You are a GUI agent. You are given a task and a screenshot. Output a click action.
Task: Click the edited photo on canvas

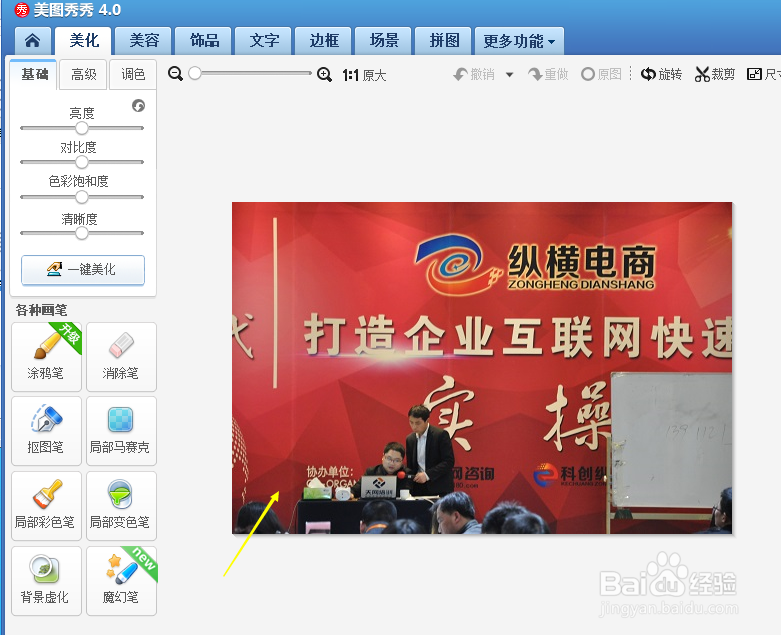pos(482,368)
